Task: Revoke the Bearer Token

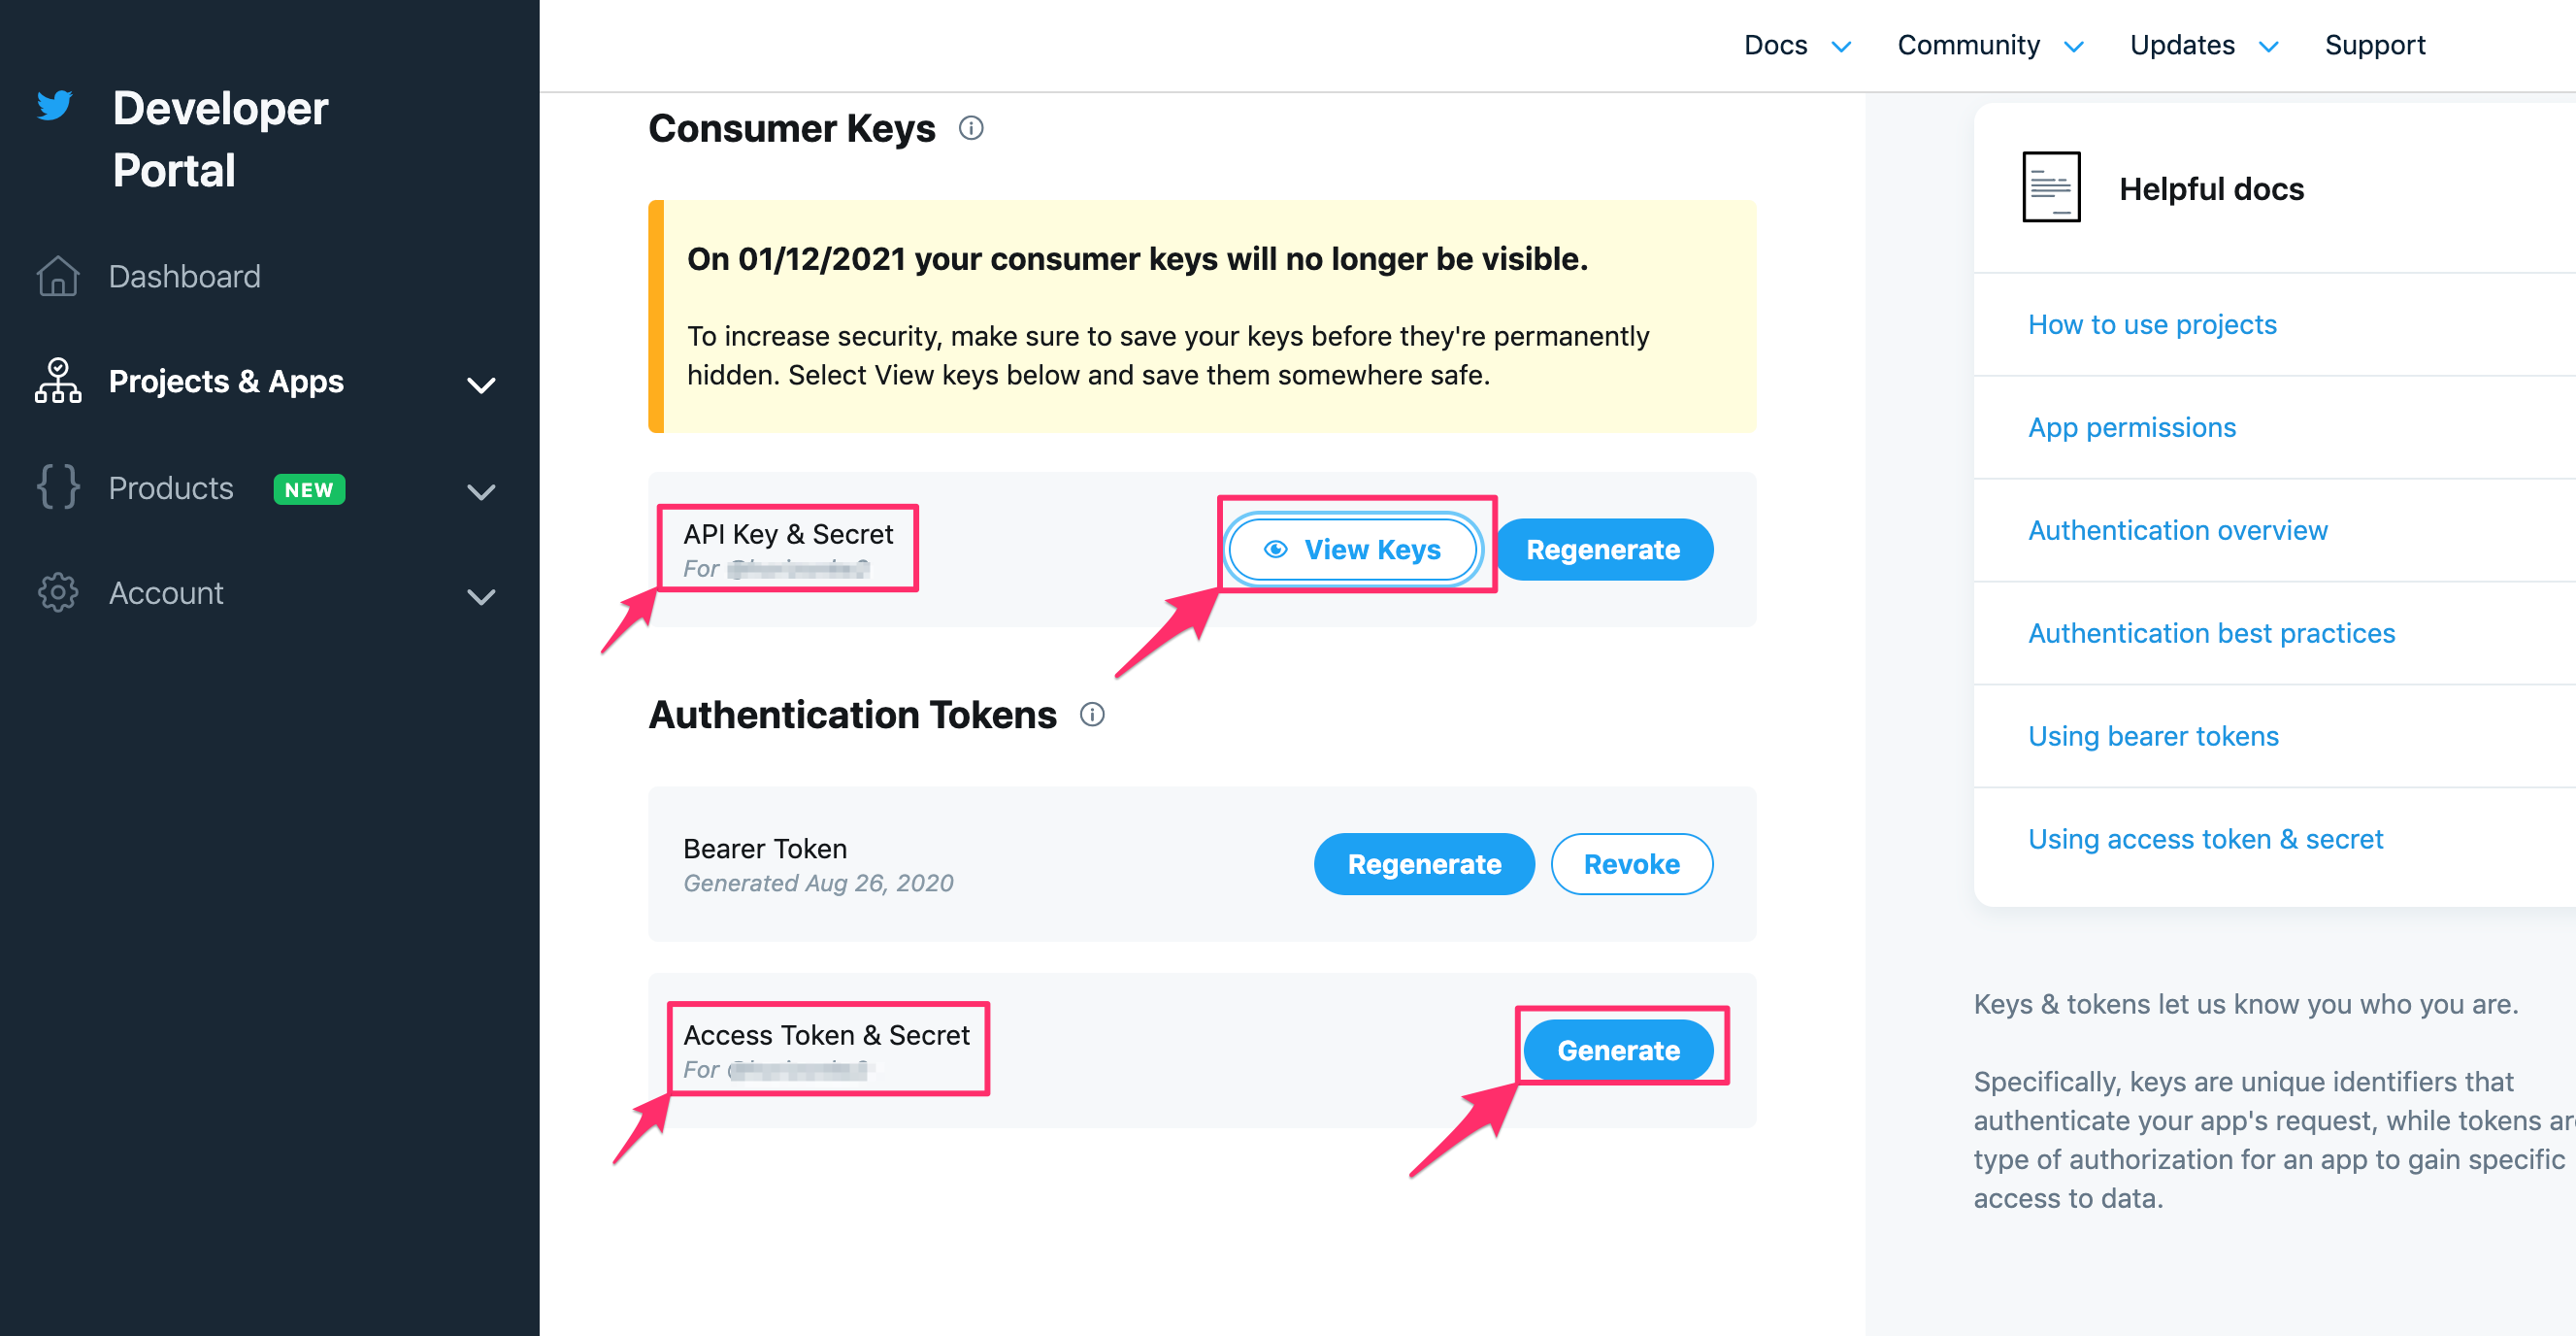Action: coord(1631,863)
